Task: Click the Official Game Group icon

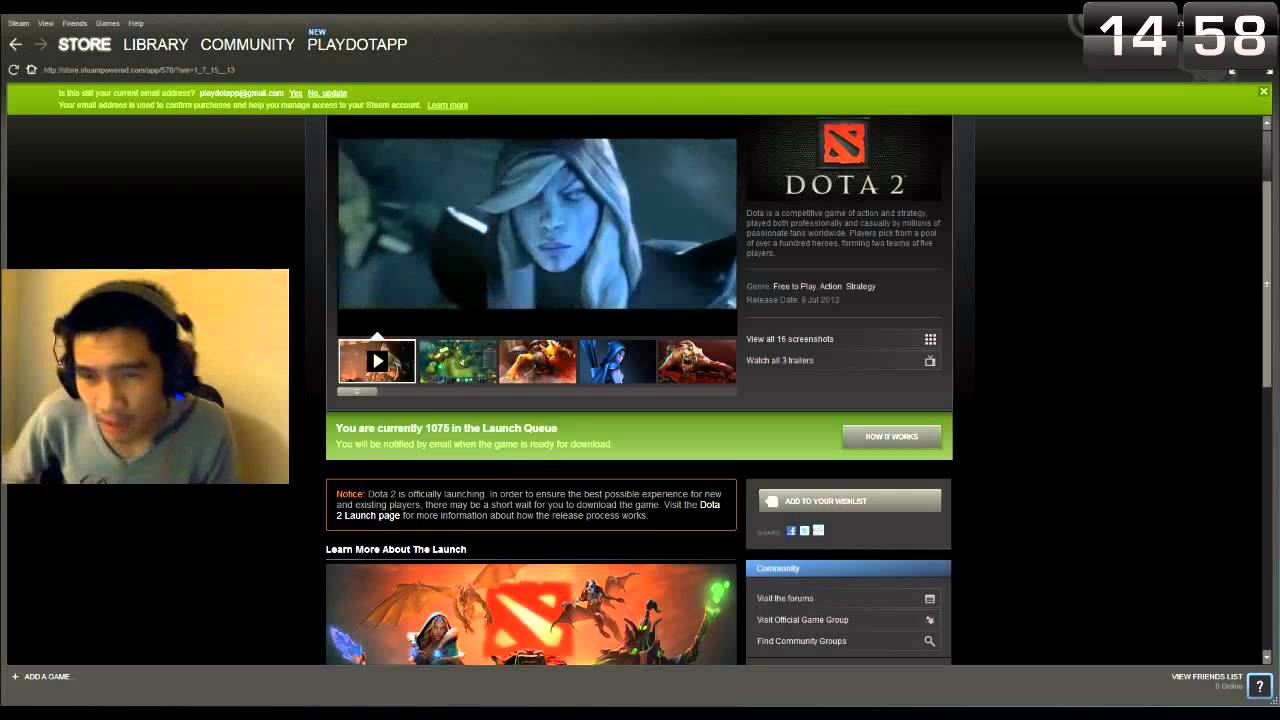Action: (930, 620)
